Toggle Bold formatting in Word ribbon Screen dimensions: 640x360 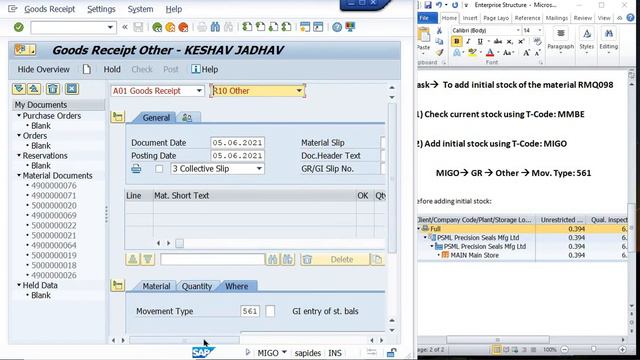[x=456, y=41]
